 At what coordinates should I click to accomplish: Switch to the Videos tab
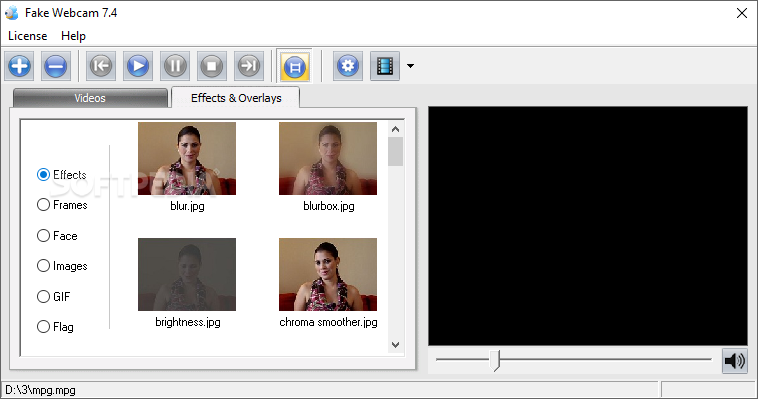click(90, 98)
